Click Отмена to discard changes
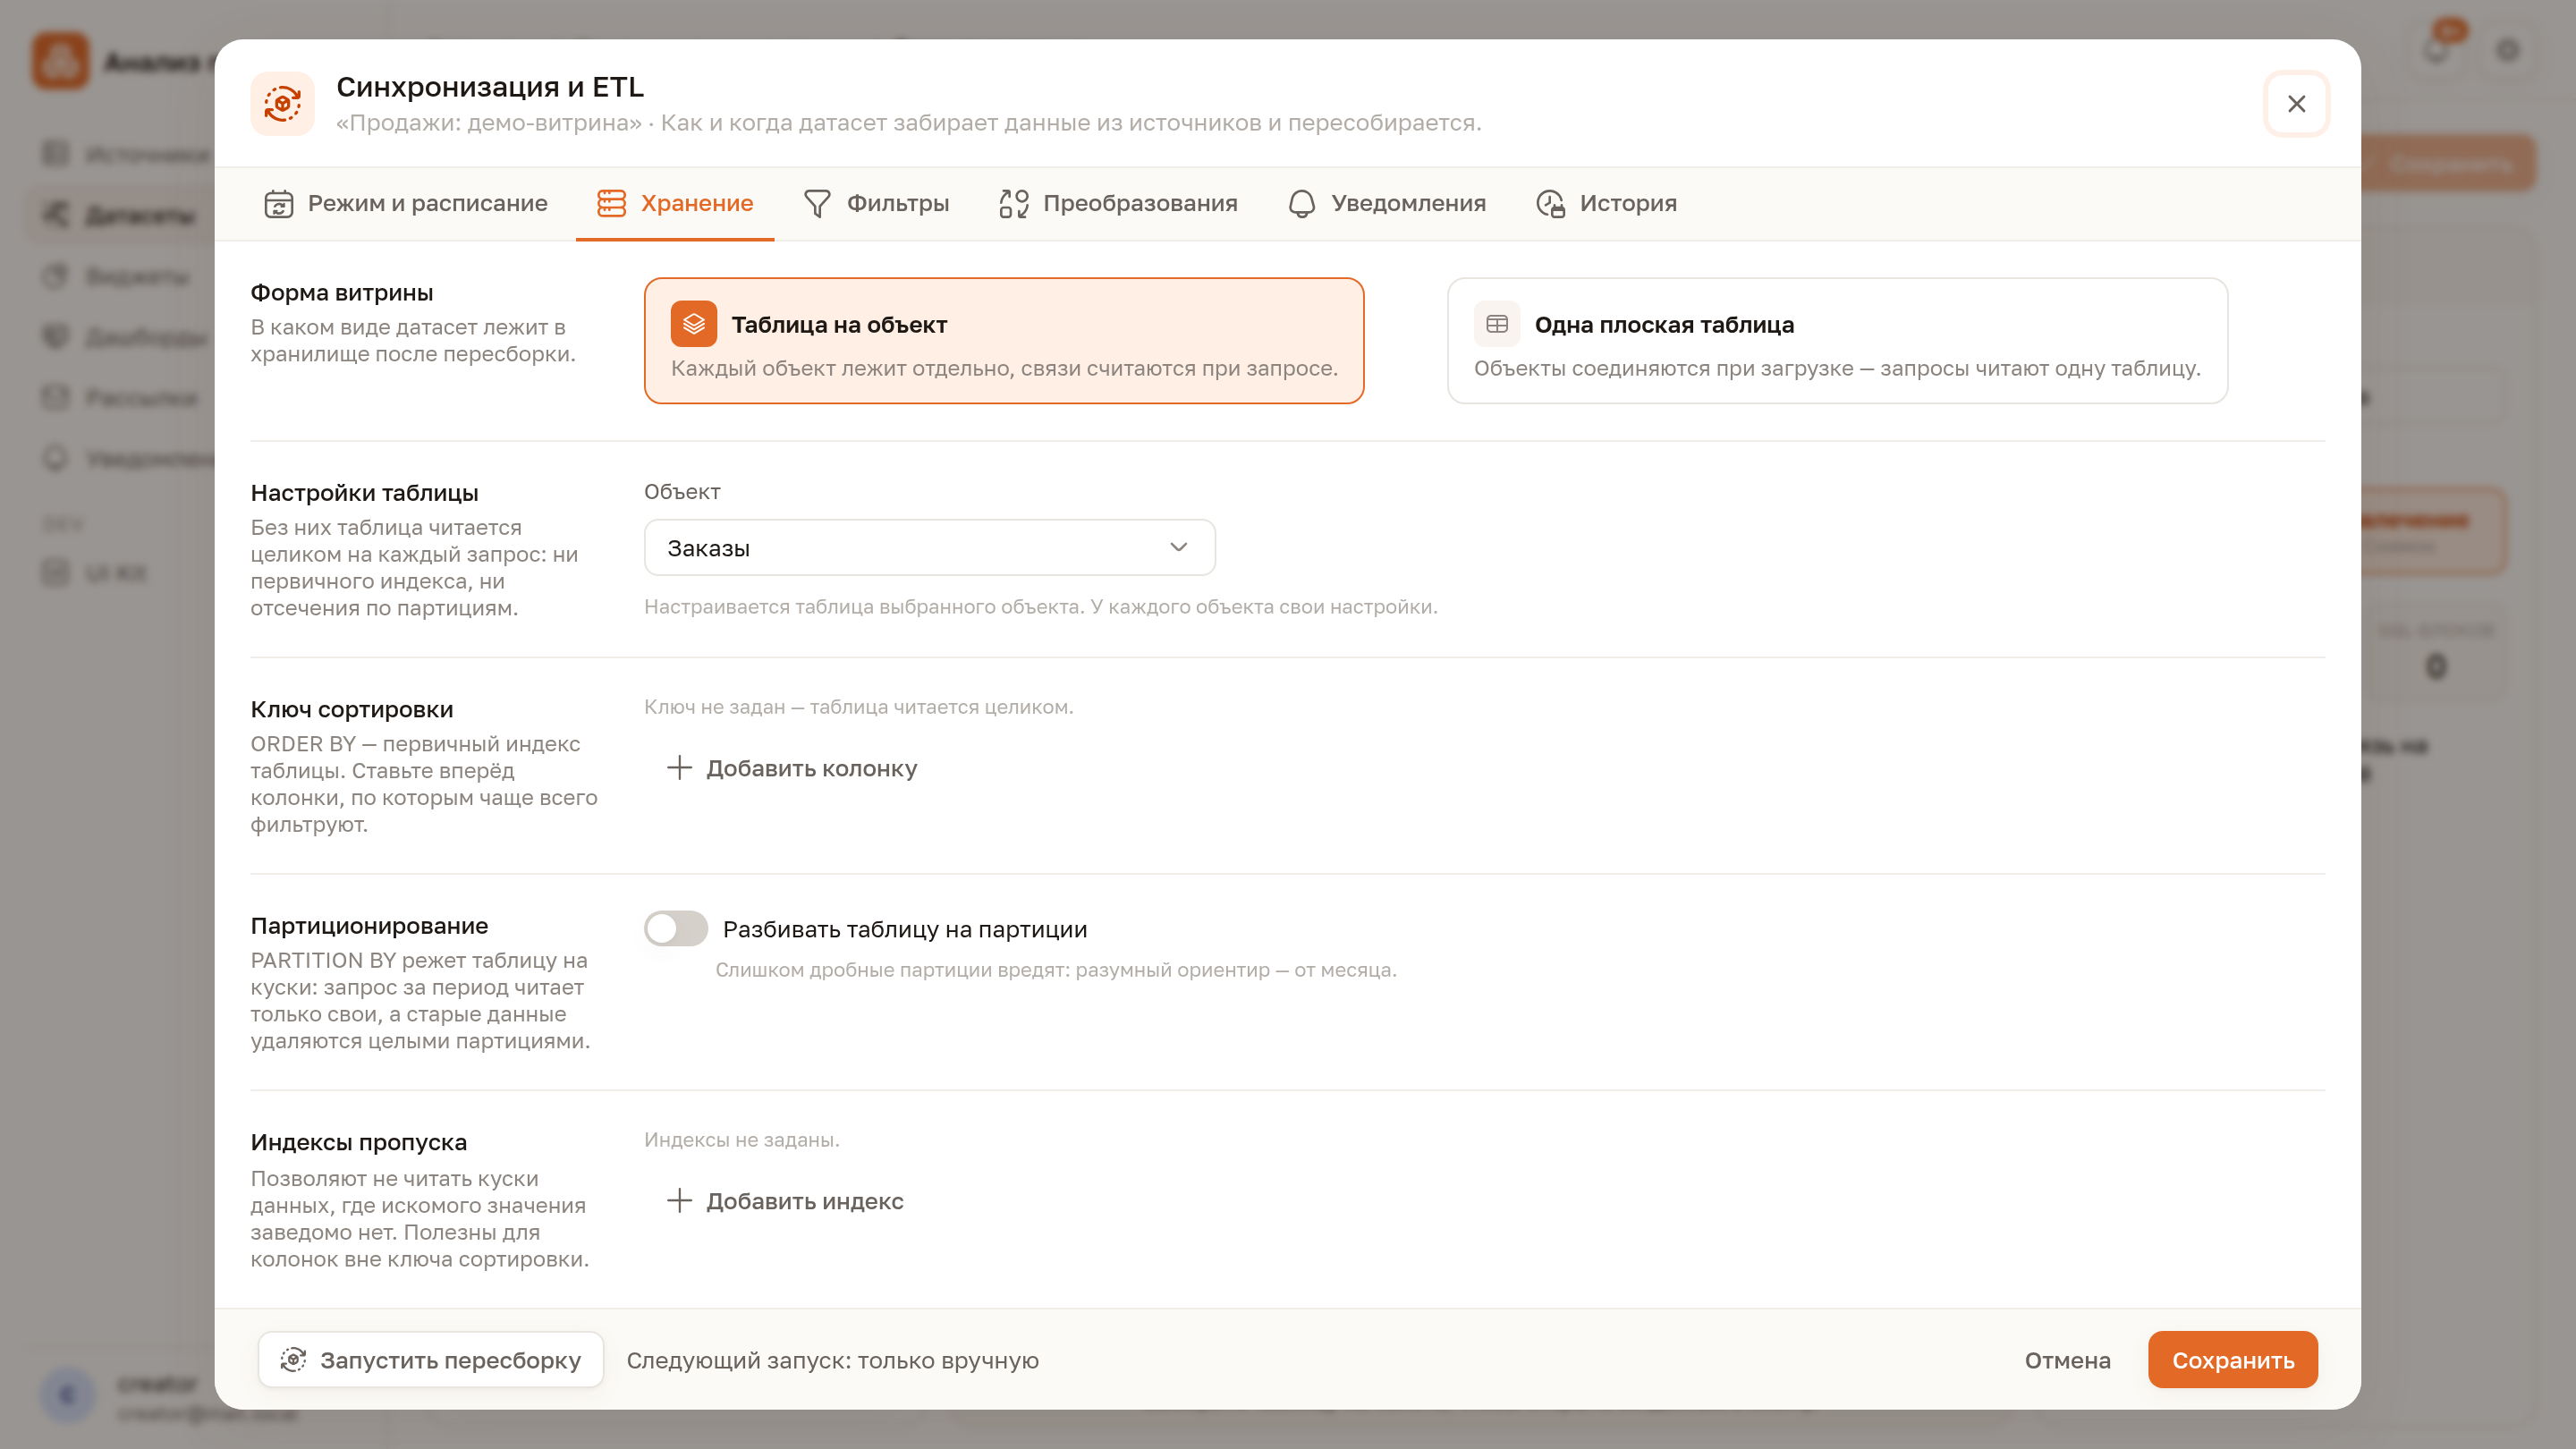The width and height of the screenshot is (2576, 1449). pos(2067,1360)
